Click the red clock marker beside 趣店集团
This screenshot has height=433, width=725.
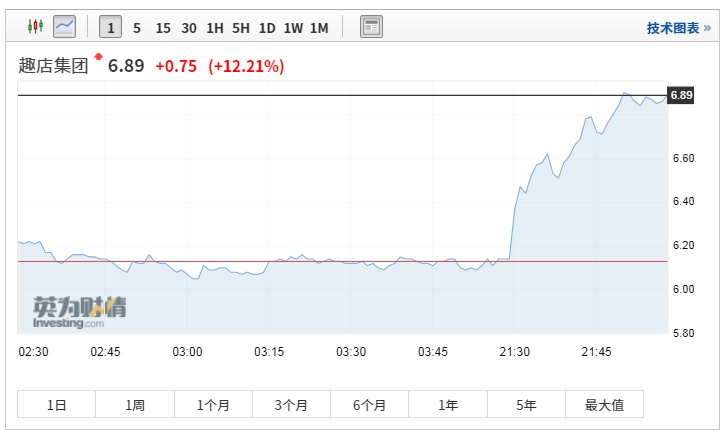[99, 56]
